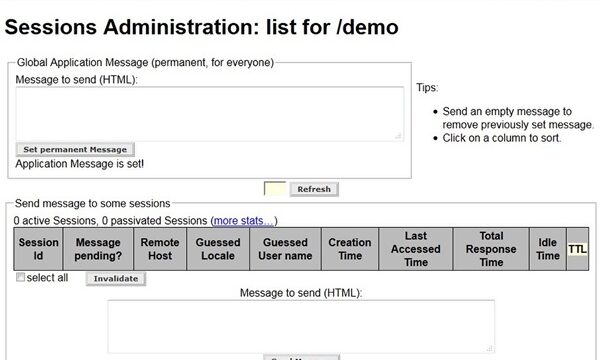Sort by Total Response Time column

[491, 249]
